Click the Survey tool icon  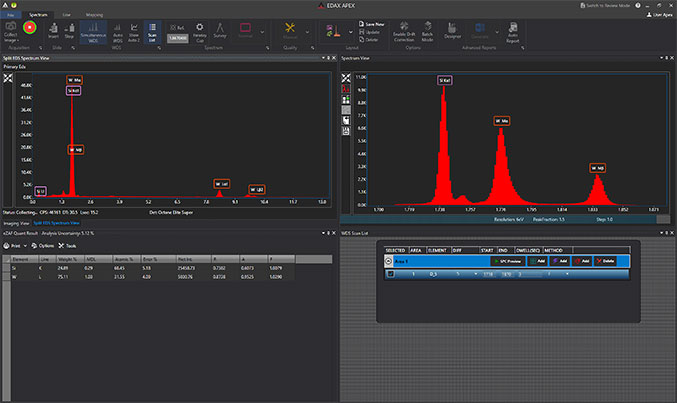click(x=220, y=28)
